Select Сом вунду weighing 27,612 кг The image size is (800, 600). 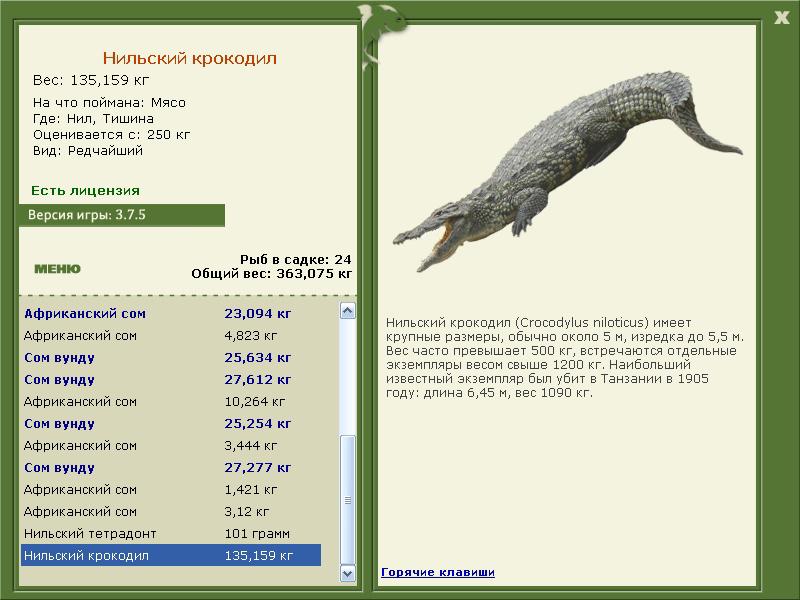[171, 380]
